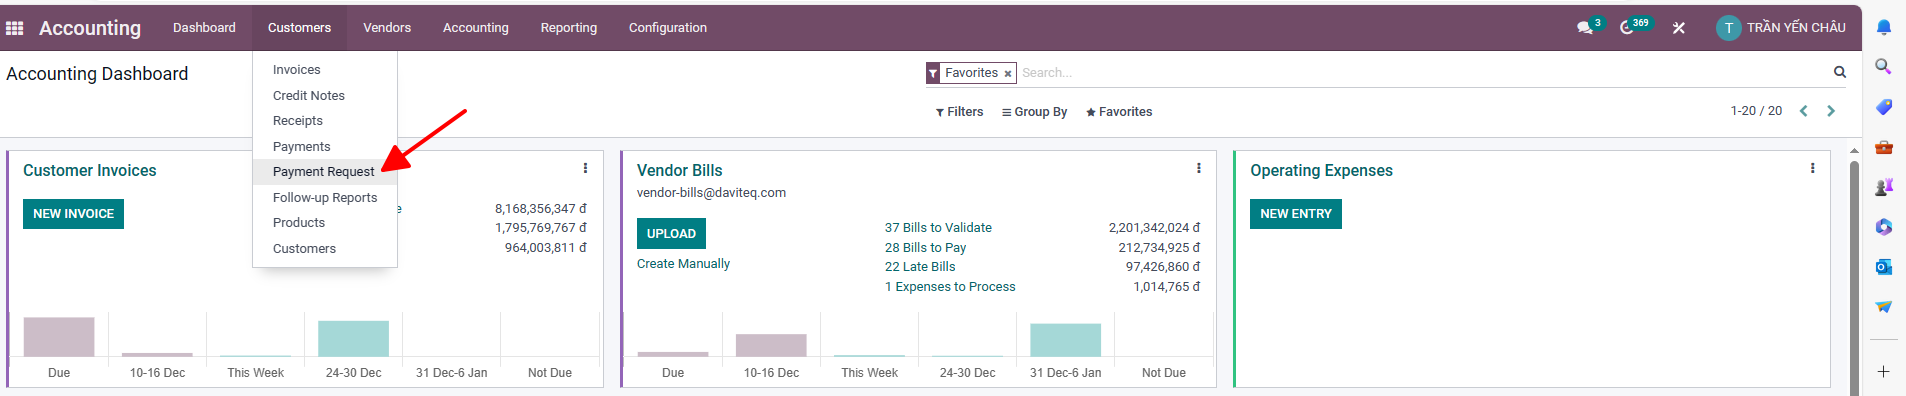
Task: Click the notification bell in the sidebar
Action: (1883, 28)
